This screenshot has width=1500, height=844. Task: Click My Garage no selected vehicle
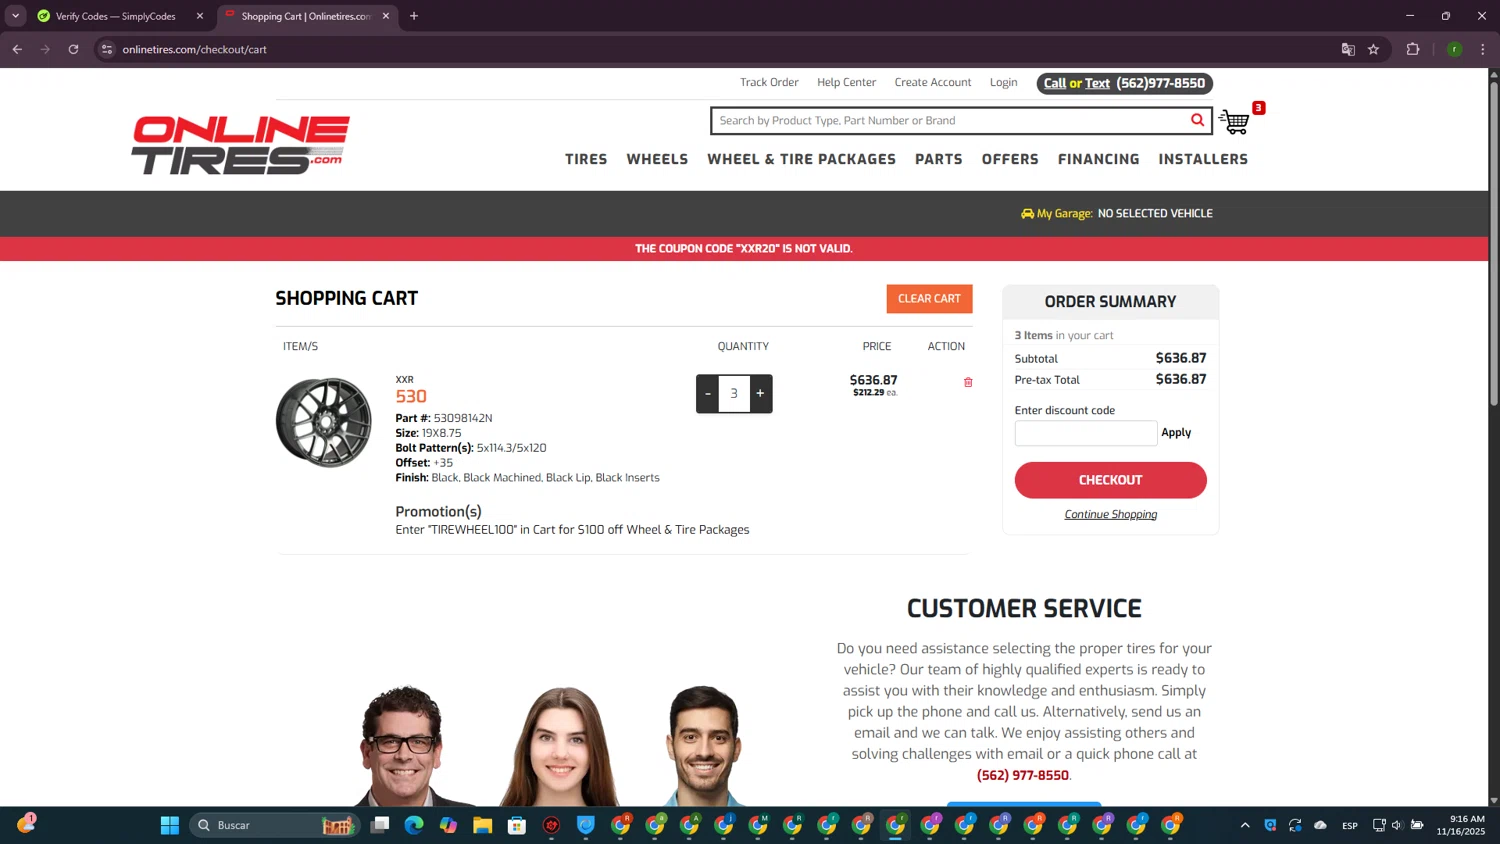[x=1116, y=213]
